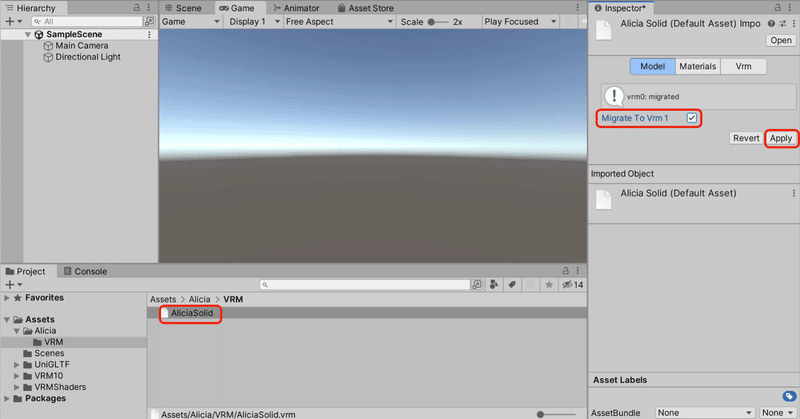800x419 pixels.
Task: Click the Search by Type icon in Project
Action: 494,284
